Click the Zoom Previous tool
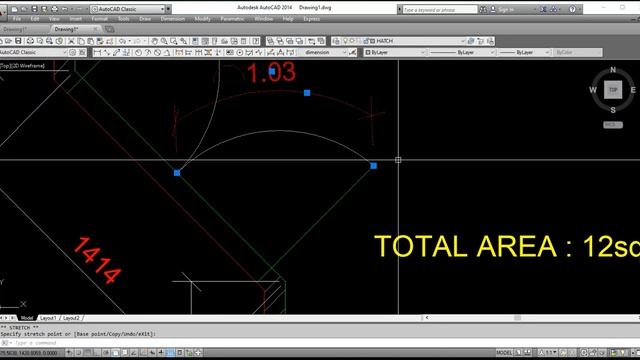This screenshot has height=360, width=640. point(184,41)
